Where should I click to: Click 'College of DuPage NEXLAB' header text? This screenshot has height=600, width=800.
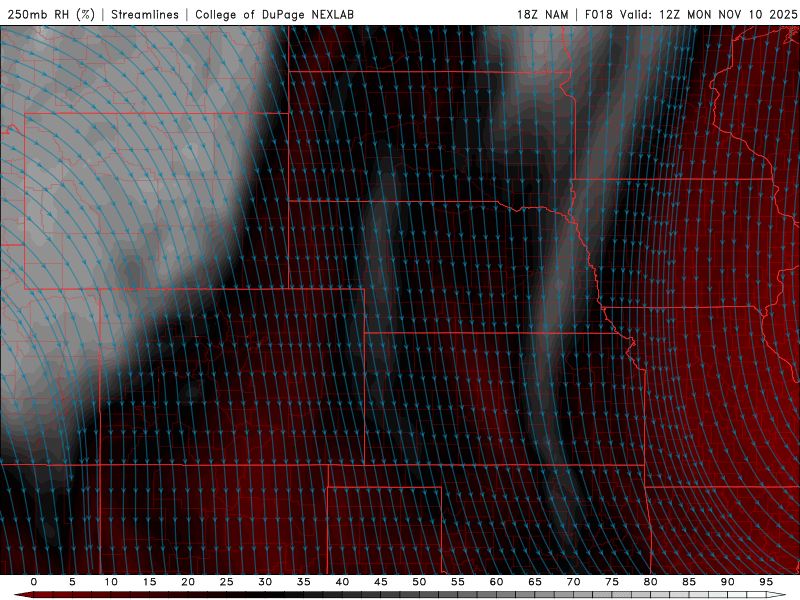(274, 14)
